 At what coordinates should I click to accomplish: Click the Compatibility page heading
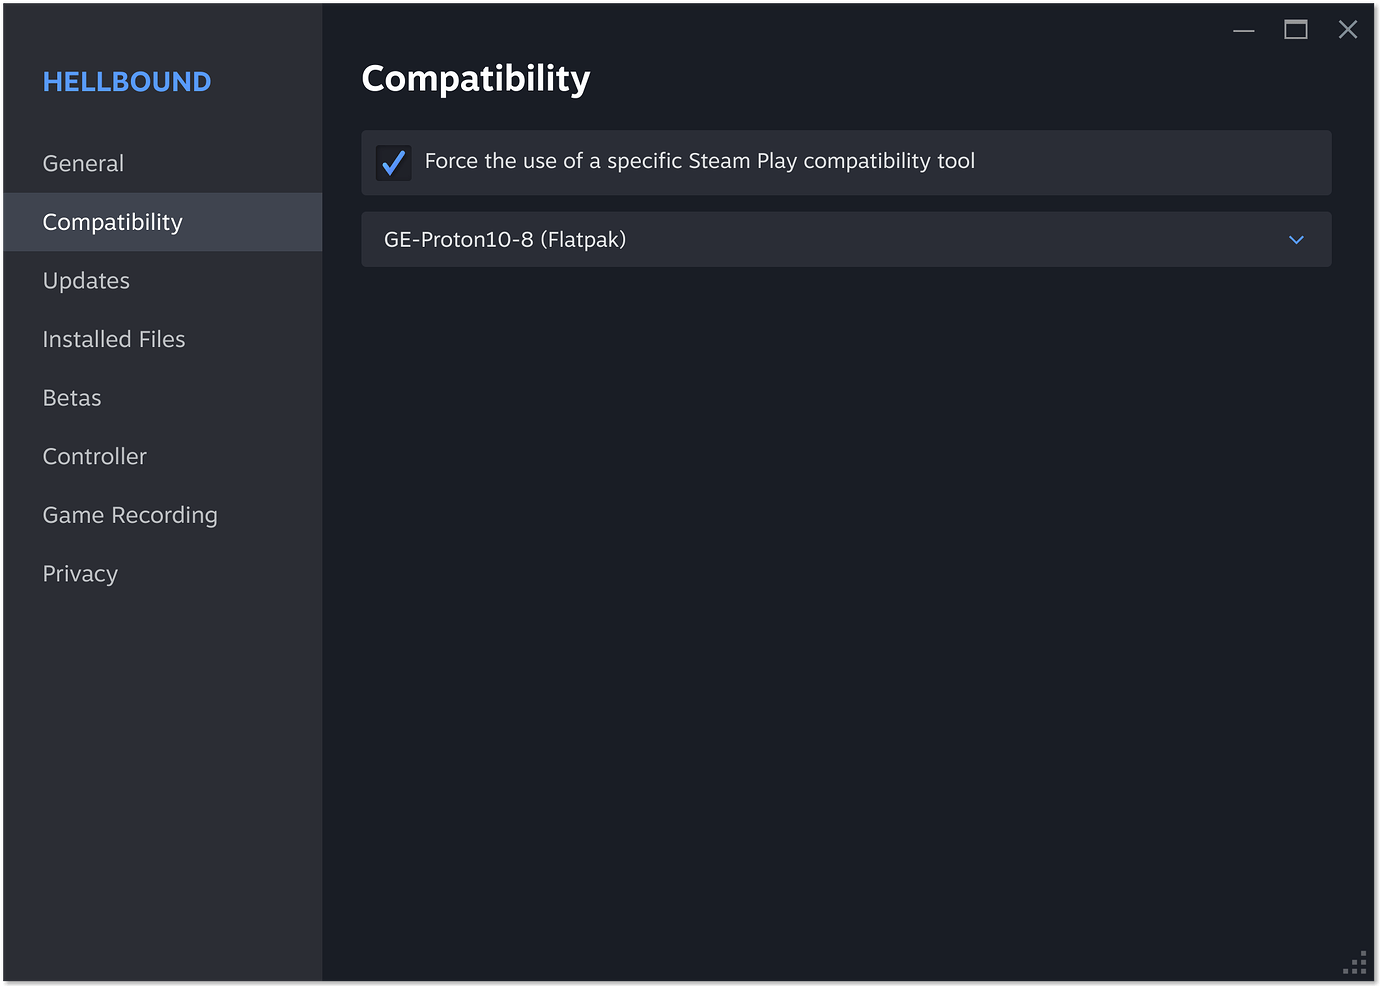476,78
